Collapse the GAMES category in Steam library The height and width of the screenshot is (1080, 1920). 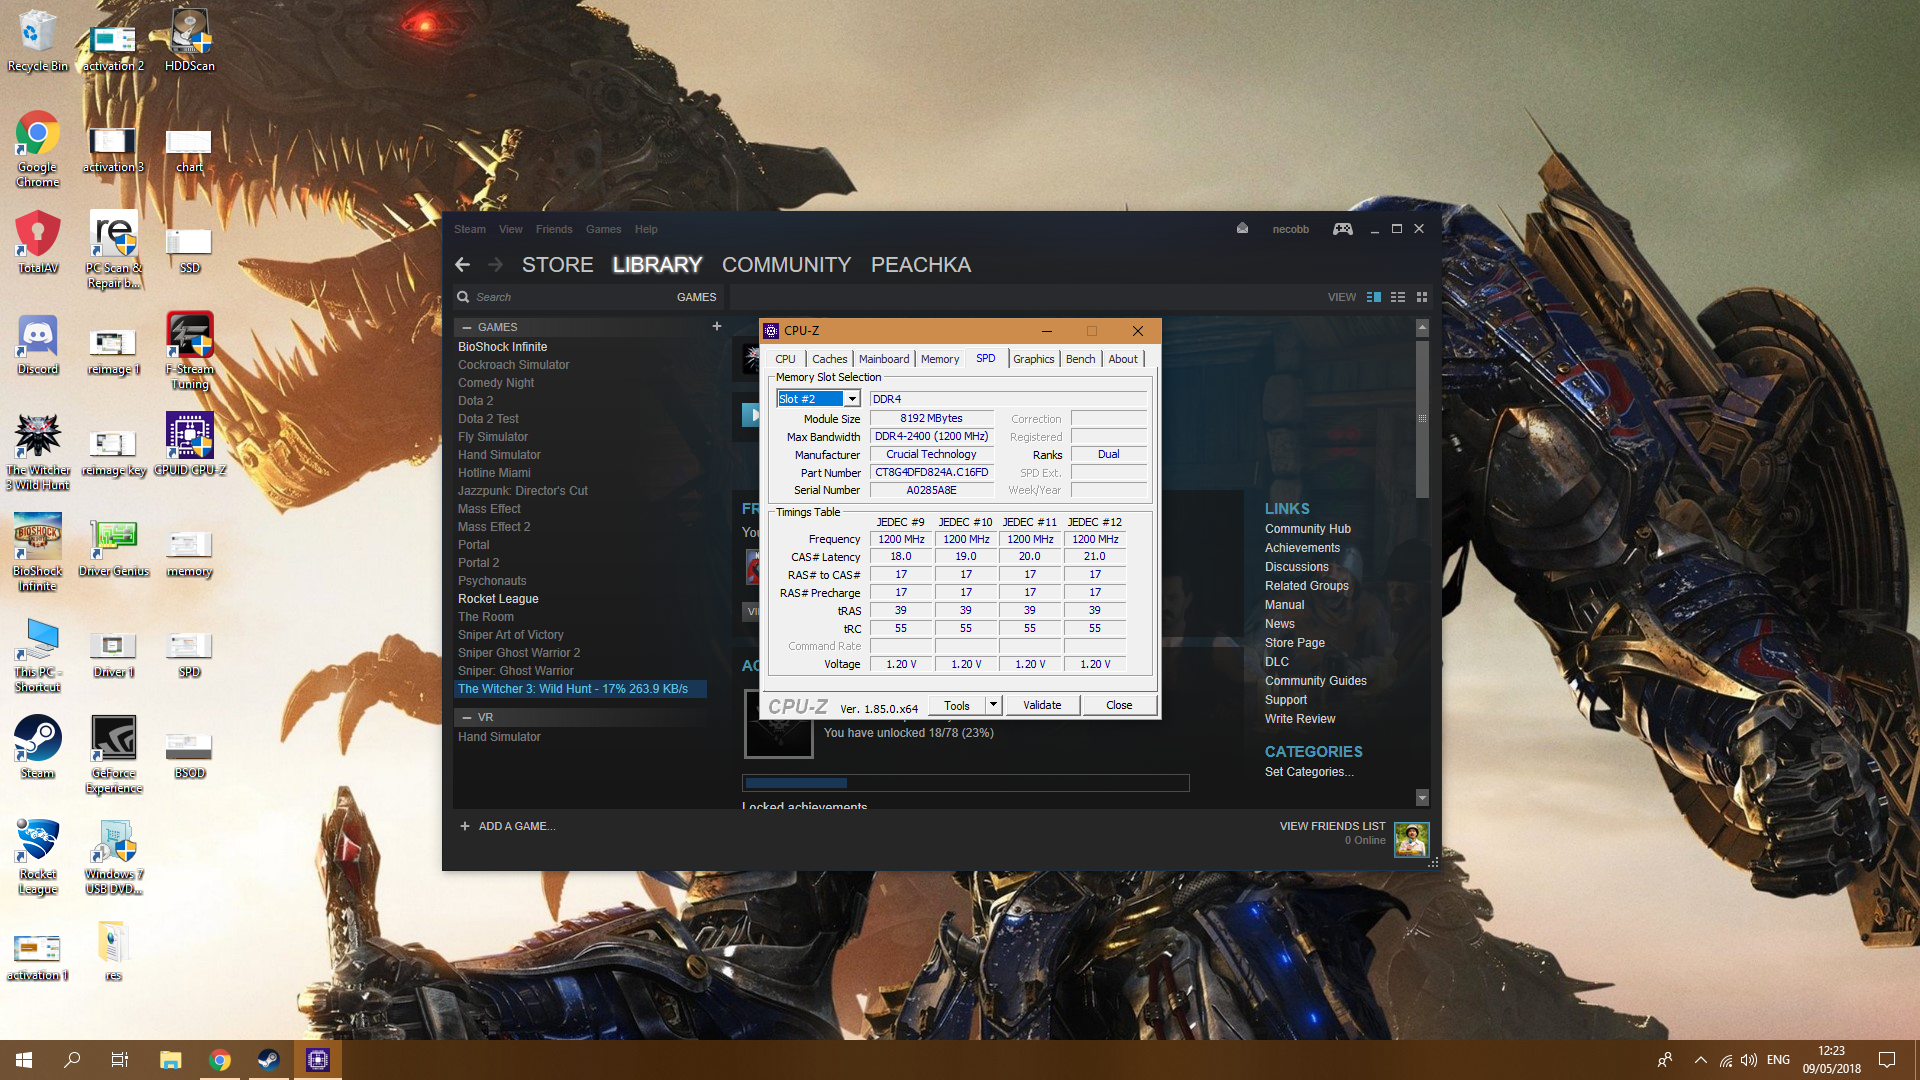[x=467, y=327]
